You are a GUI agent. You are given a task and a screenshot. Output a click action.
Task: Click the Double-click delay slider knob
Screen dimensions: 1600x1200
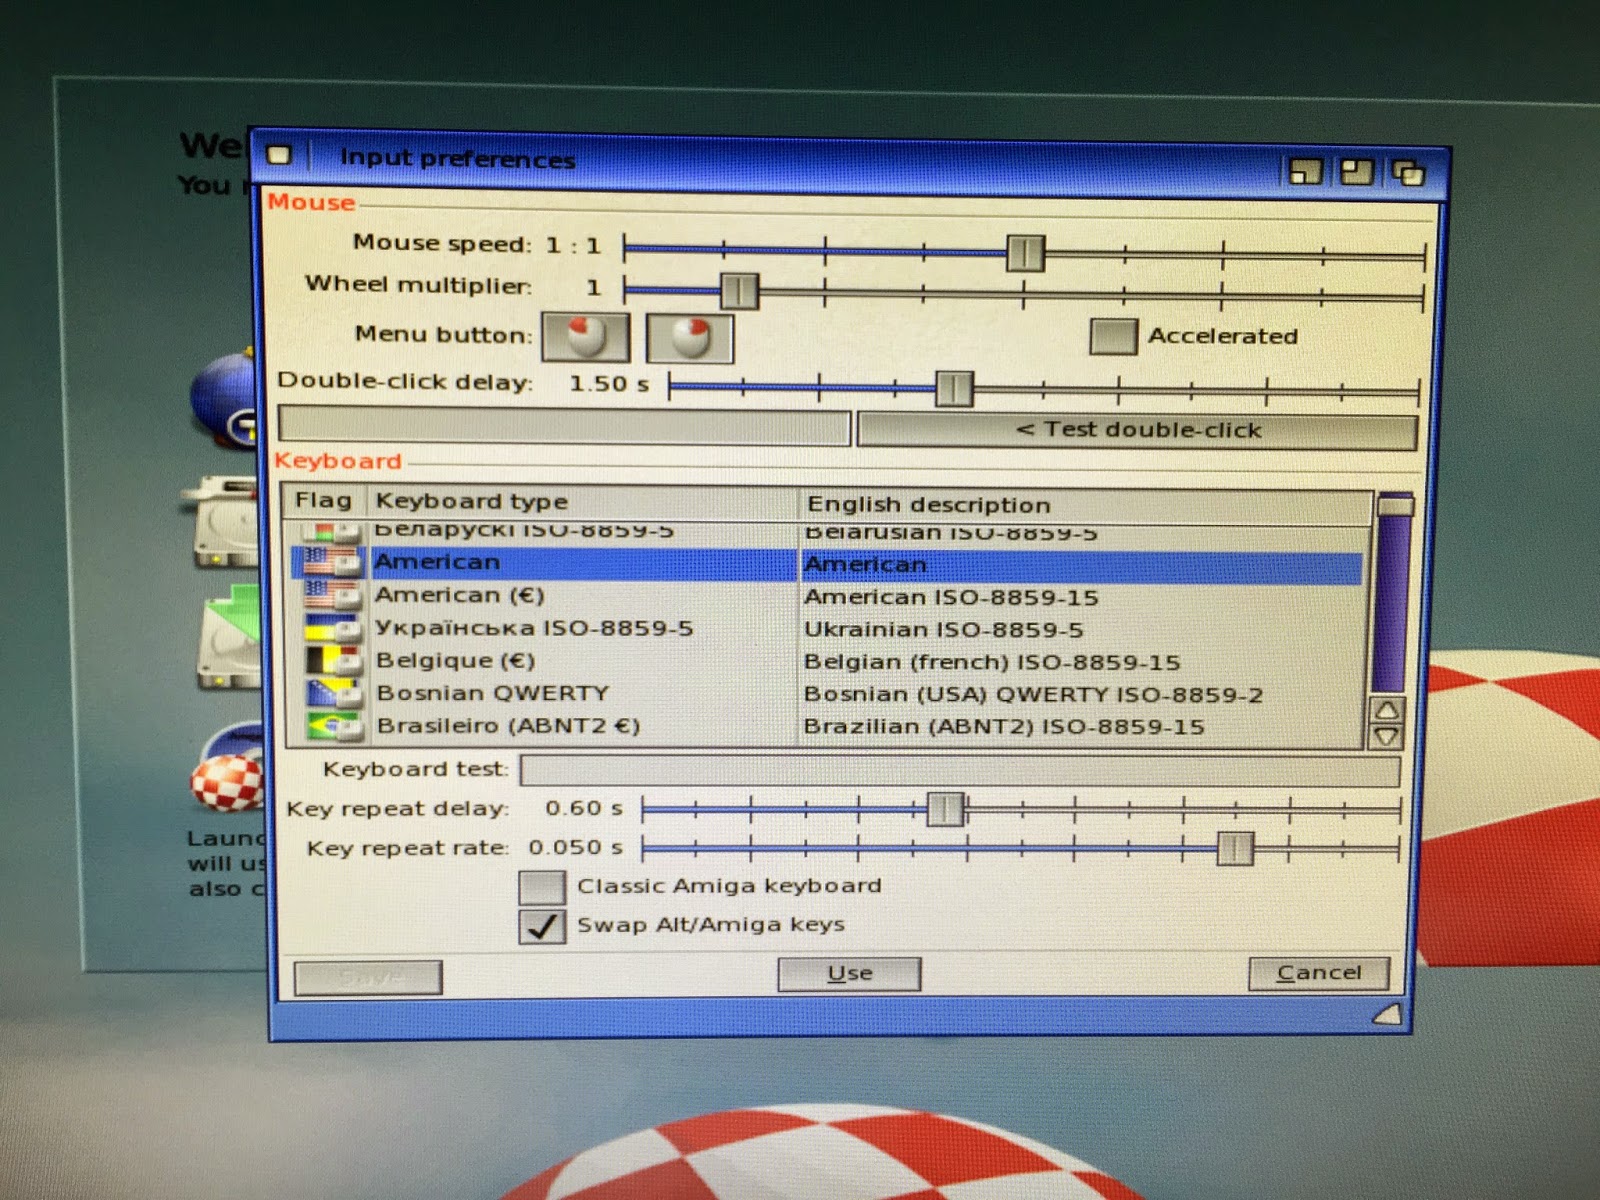pos(954,388)
